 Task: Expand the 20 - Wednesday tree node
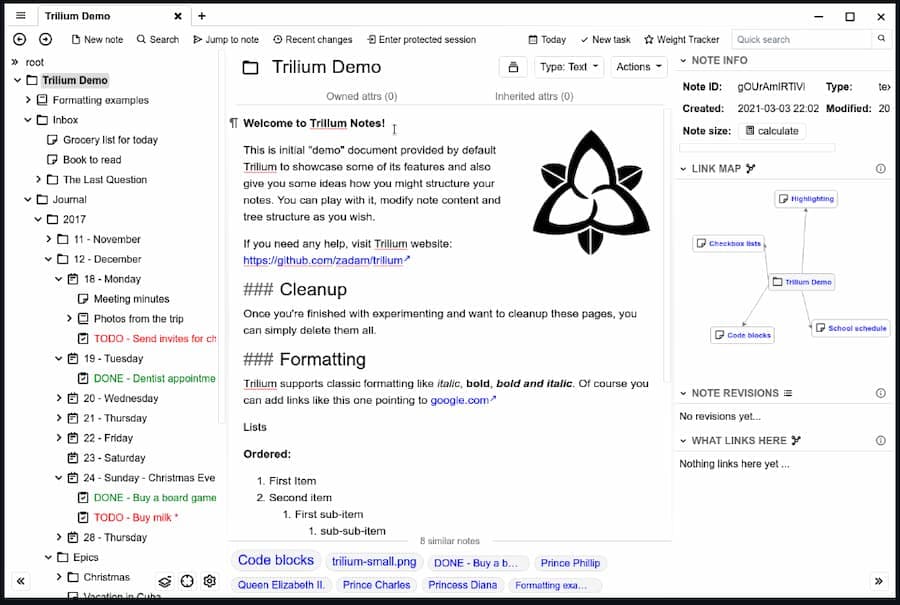[x=59, y=398]
